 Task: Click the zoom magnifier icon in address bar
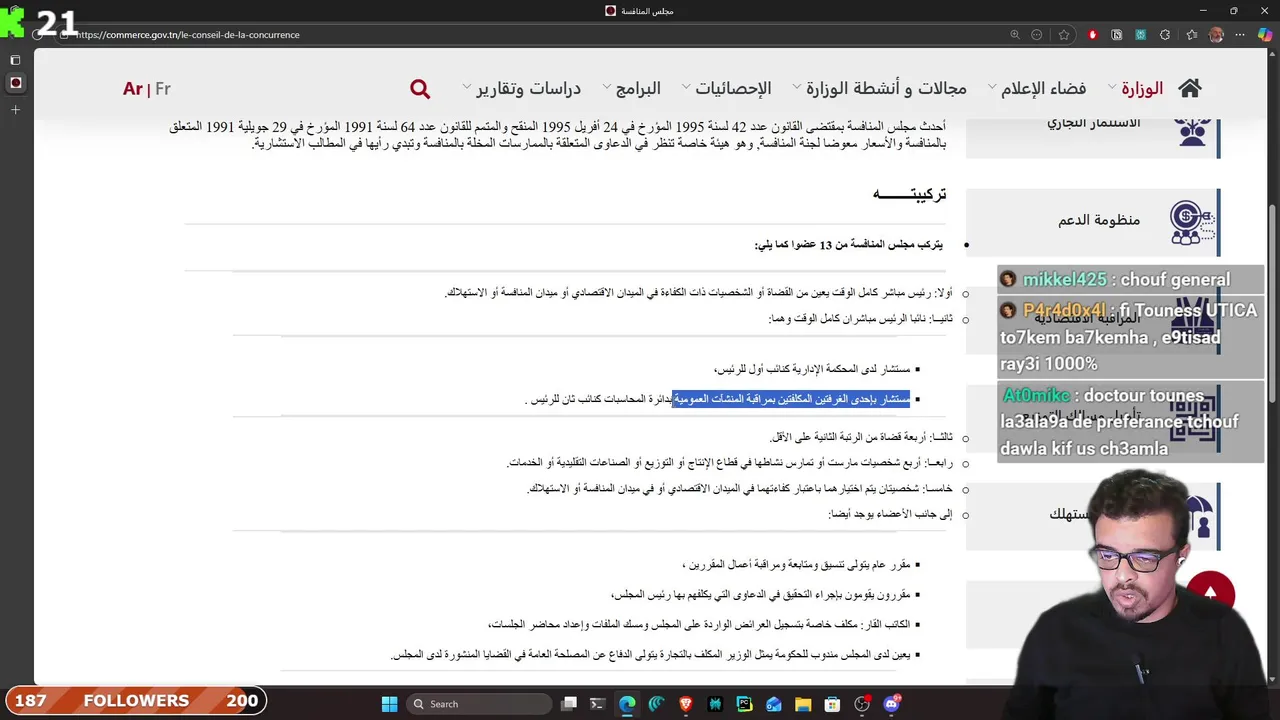[1015, 34]
